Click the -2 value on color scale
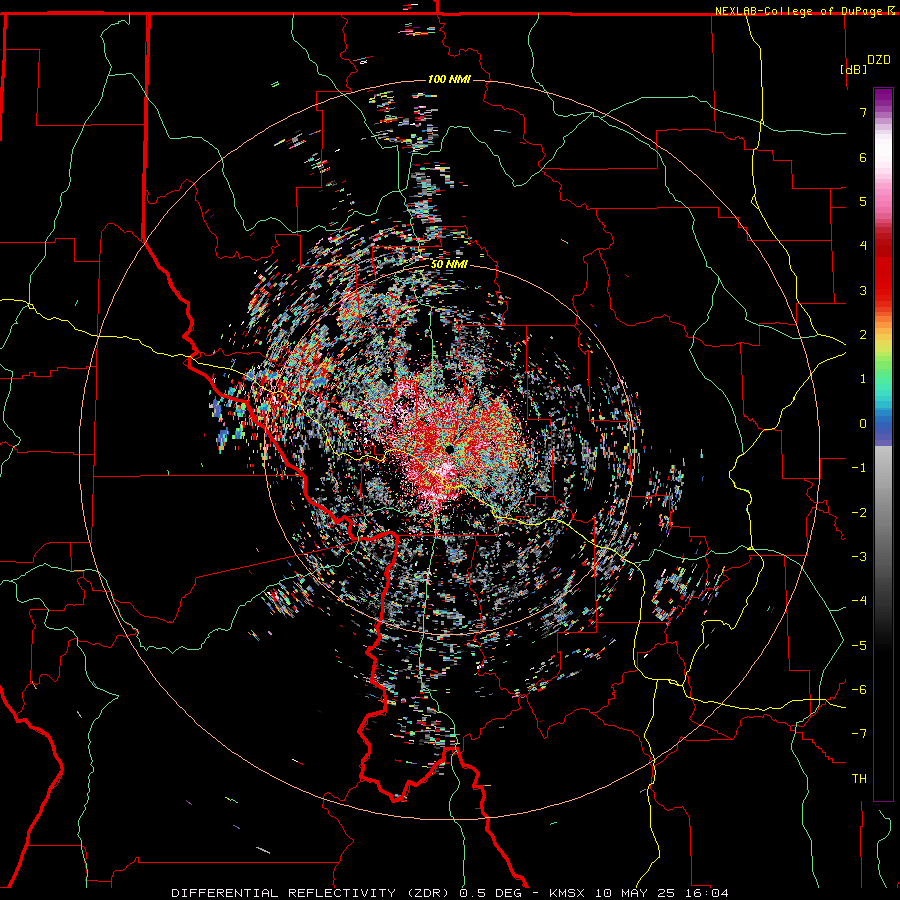 859,513
